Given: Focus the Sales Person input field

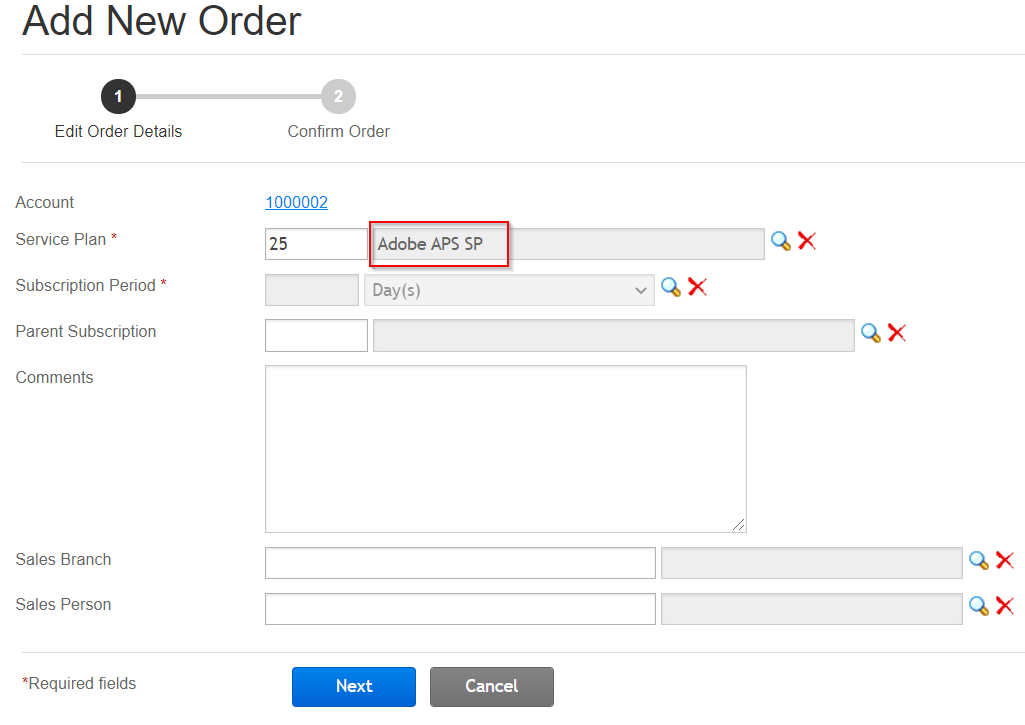Looking at the screenshot, I should [x=460, y=609].
